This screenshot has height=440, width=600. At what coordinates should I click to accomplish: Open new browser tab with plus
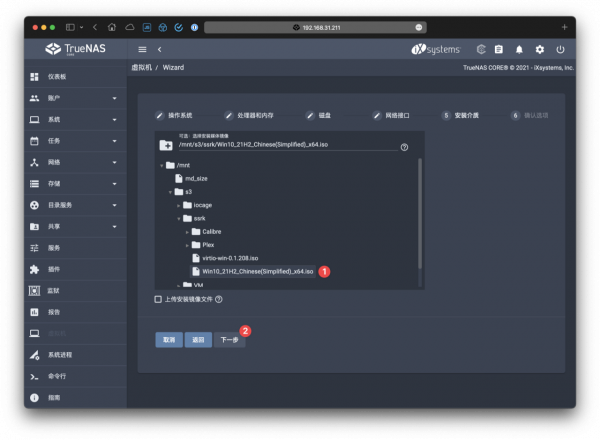[x=564, y=27]
